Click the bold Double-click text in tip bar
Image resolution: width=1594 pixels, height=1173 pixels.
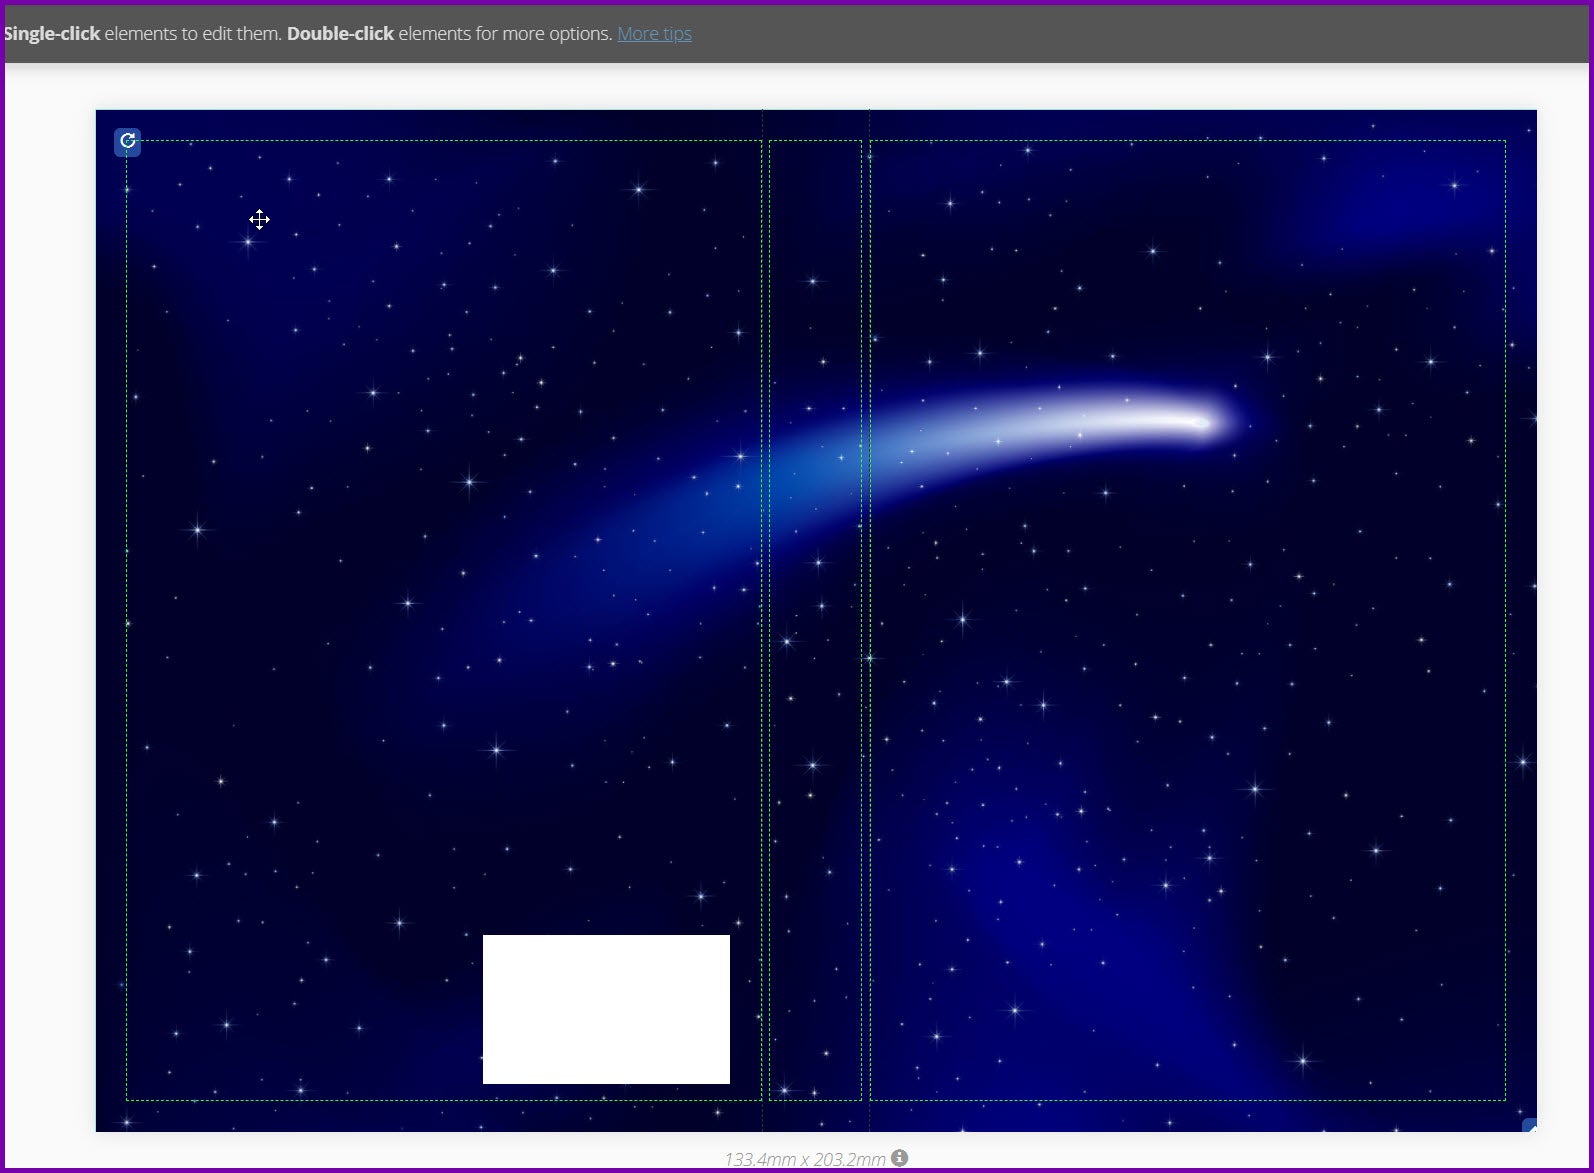coord(340,34)
